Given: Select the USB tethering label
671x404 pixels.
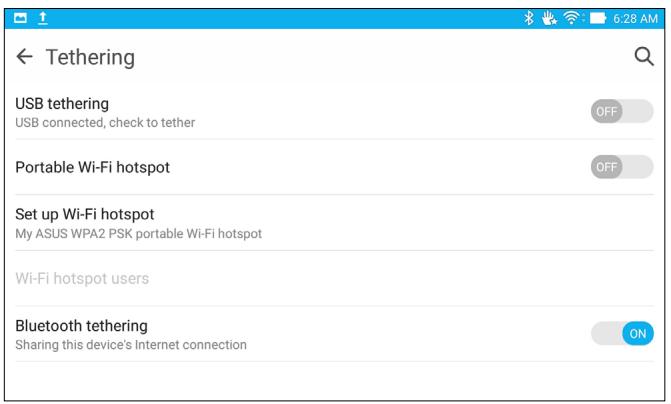Looking at the screenshot, I should [62, 104].
